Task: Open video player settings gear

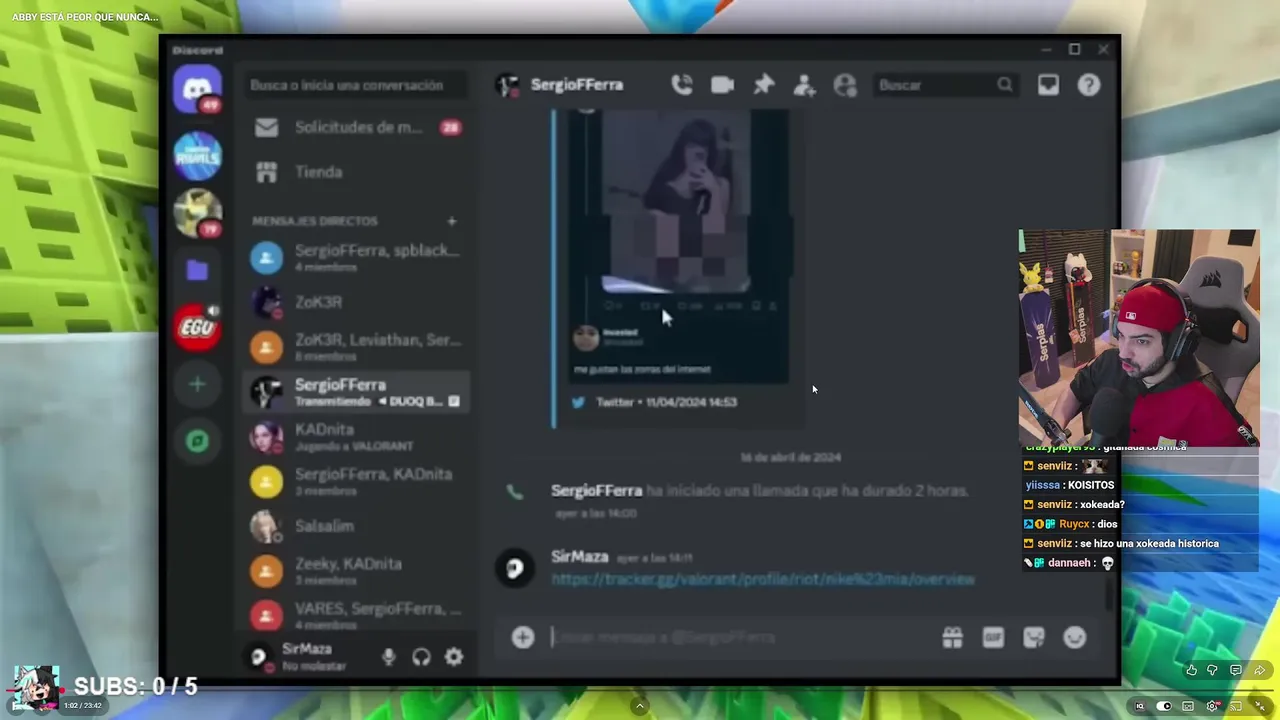Action: pos(1212,706)
